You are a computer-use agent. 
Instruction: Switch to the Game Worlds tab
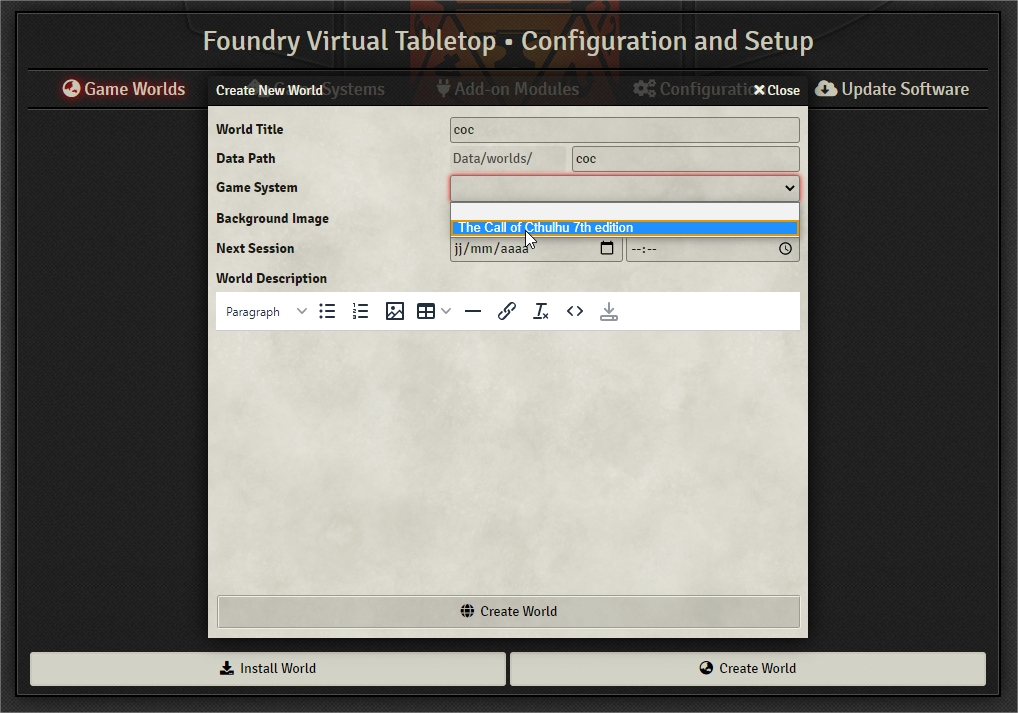(124, 89)
